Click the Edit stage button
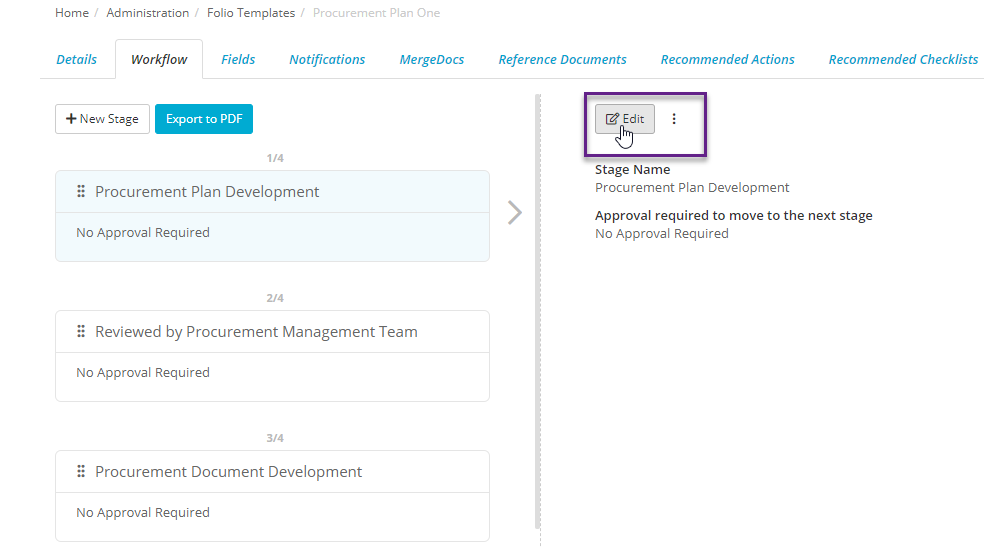 pos(624,119)
